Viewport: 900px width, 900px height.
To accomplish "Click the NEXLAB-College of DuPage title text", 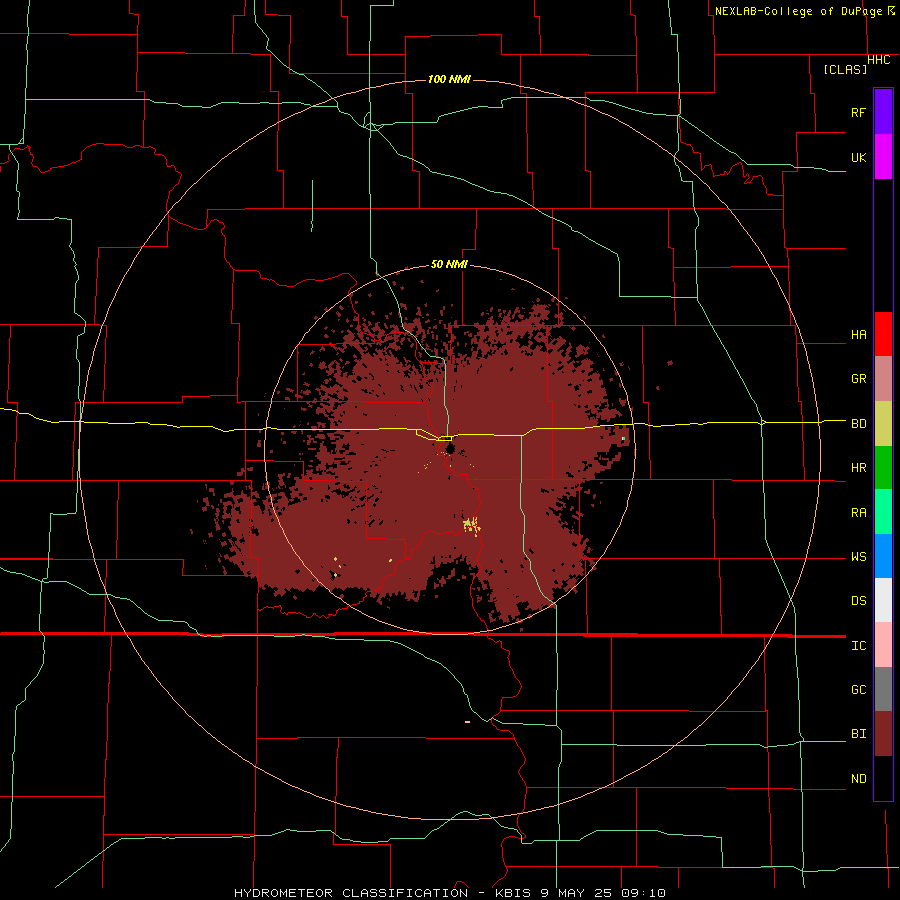I will pos(800,11).
